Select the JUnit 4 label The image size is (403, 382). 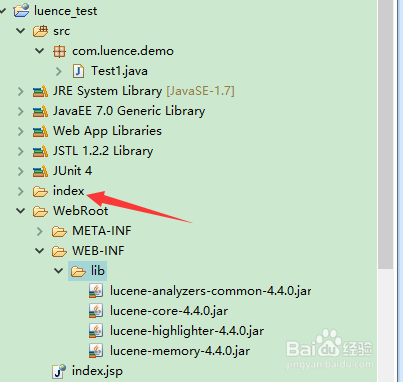point(72,171)
